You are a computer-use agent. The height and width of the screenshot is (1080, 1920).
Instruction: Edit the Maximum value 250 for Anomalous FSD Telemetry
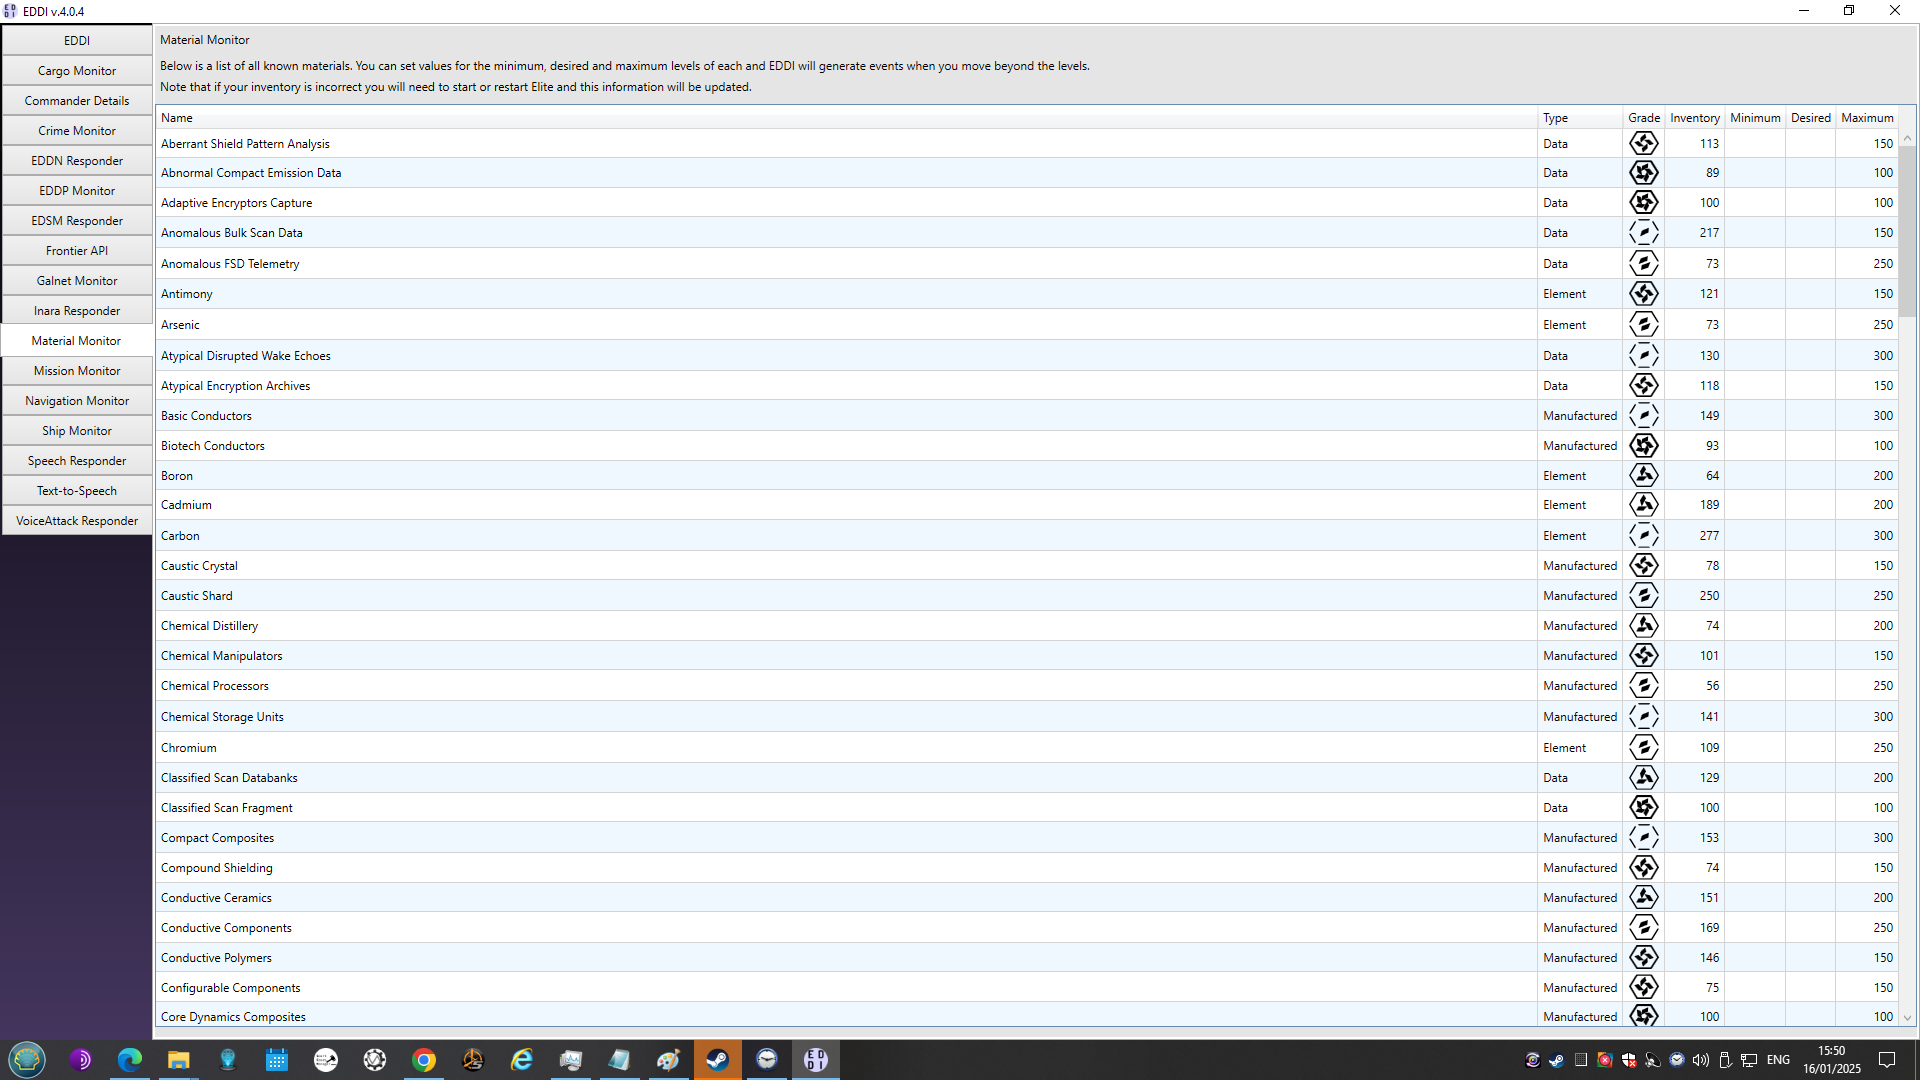coord(1867,263)
